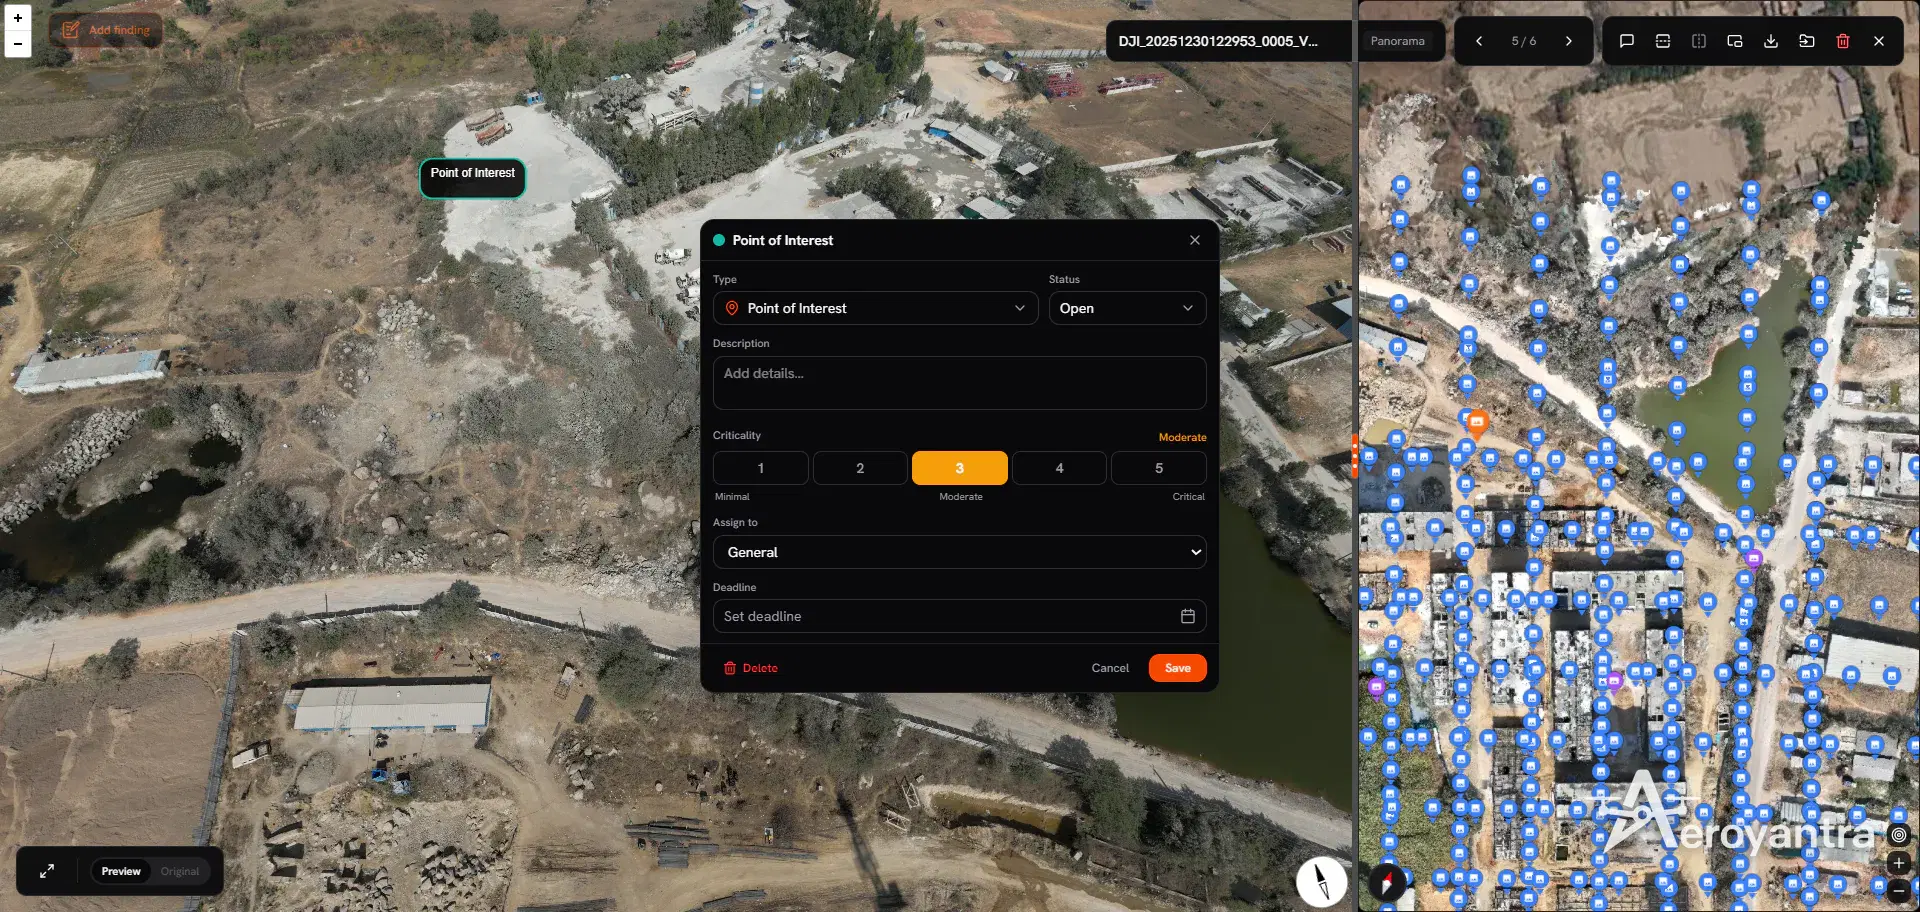Download the current image
Screen dimensions: 1920x912
click(1771, 41)
